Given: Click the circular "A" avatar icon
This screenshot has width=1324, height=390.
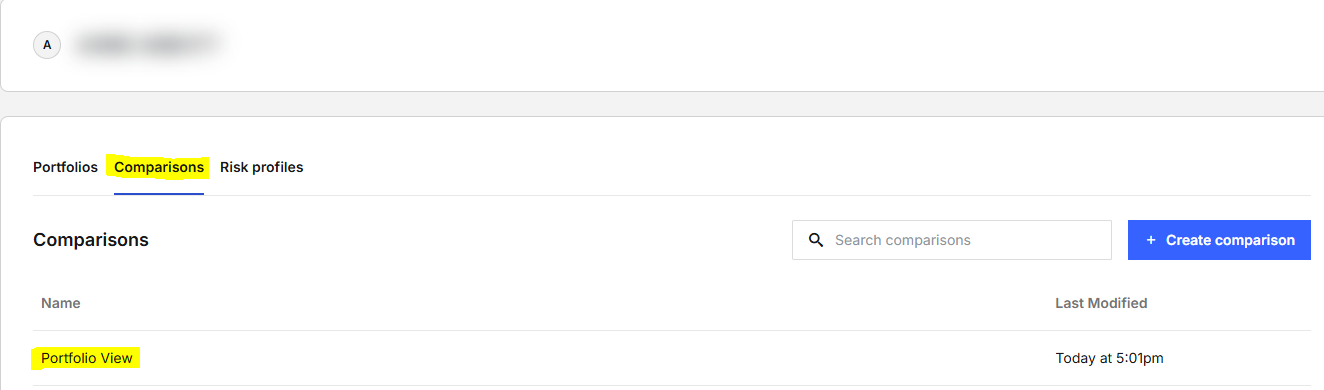Looking at the screenshot, I should tap(47, 45).
